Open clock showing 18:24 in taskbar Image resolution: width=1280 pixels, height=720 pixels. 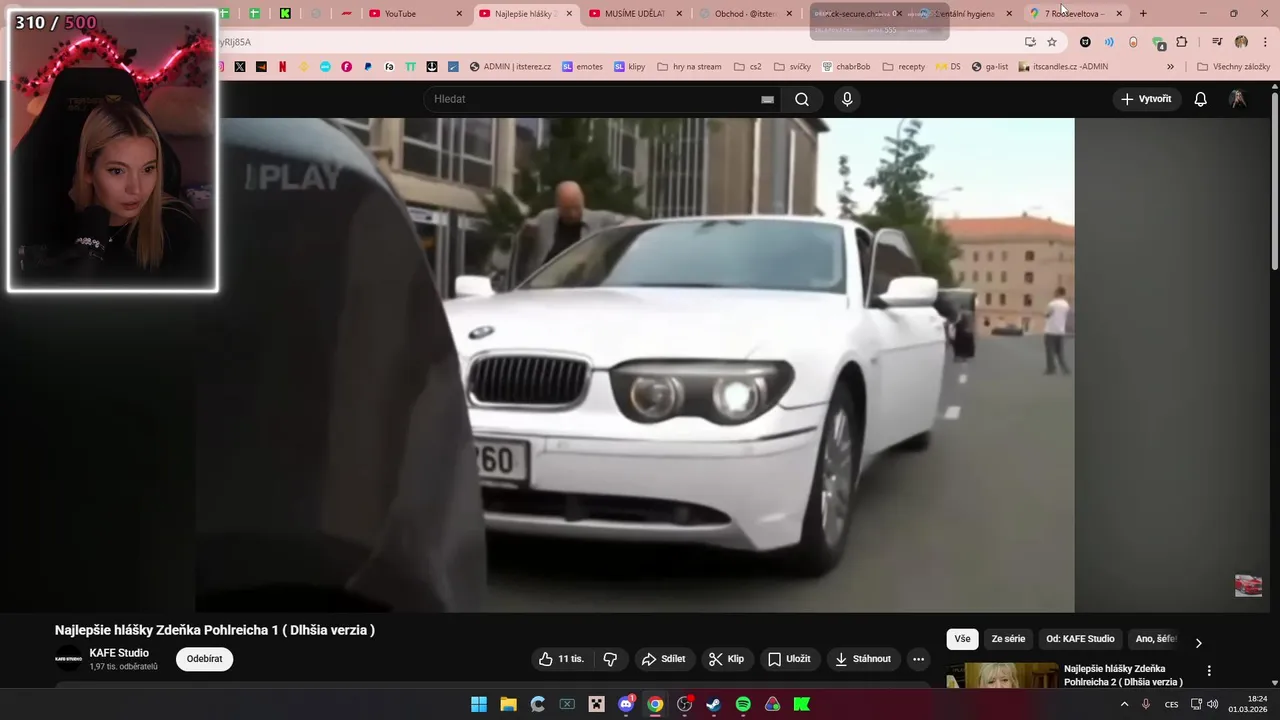coord(1248,704)
